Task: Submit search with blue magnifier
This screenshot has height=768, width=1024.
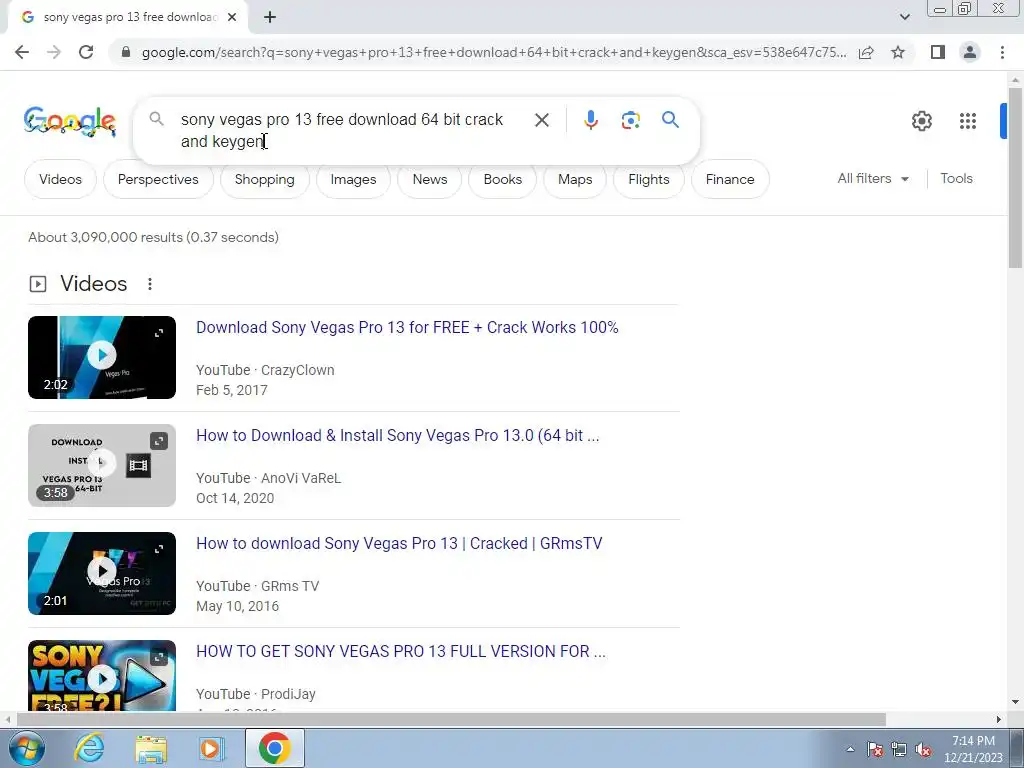Action: 670,120
